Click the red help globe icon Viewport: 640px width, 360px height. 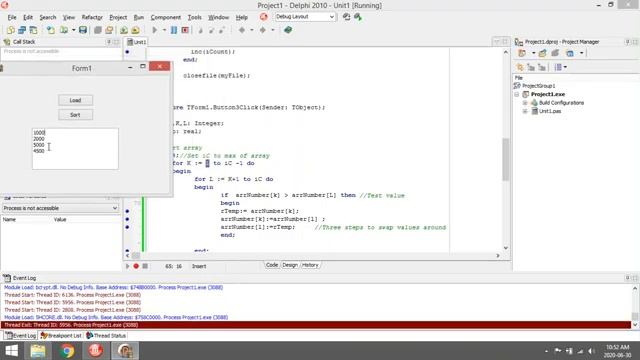[264, 17]
